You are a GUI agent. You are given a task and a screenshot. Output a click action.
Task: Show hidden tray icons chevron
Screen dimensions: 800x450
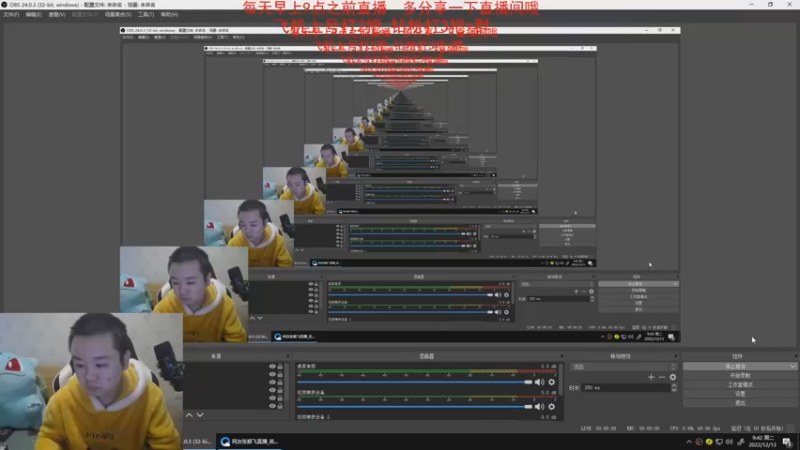tap(689, 442)
